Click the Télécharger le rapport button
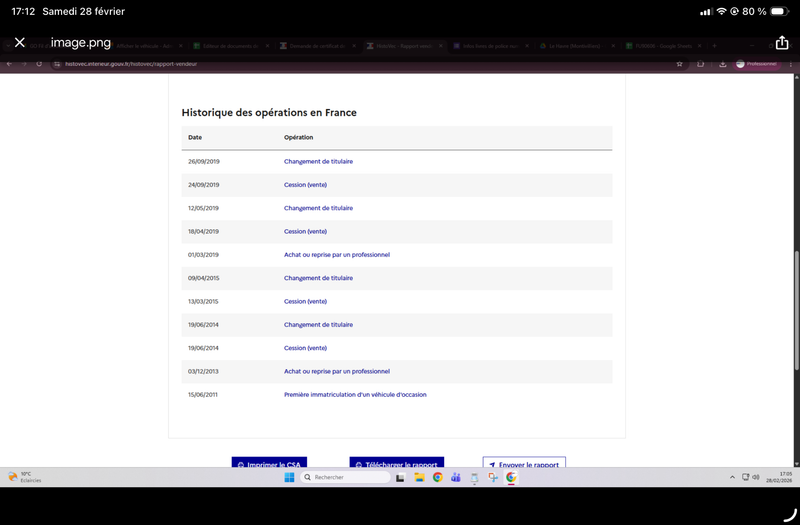 397,465
